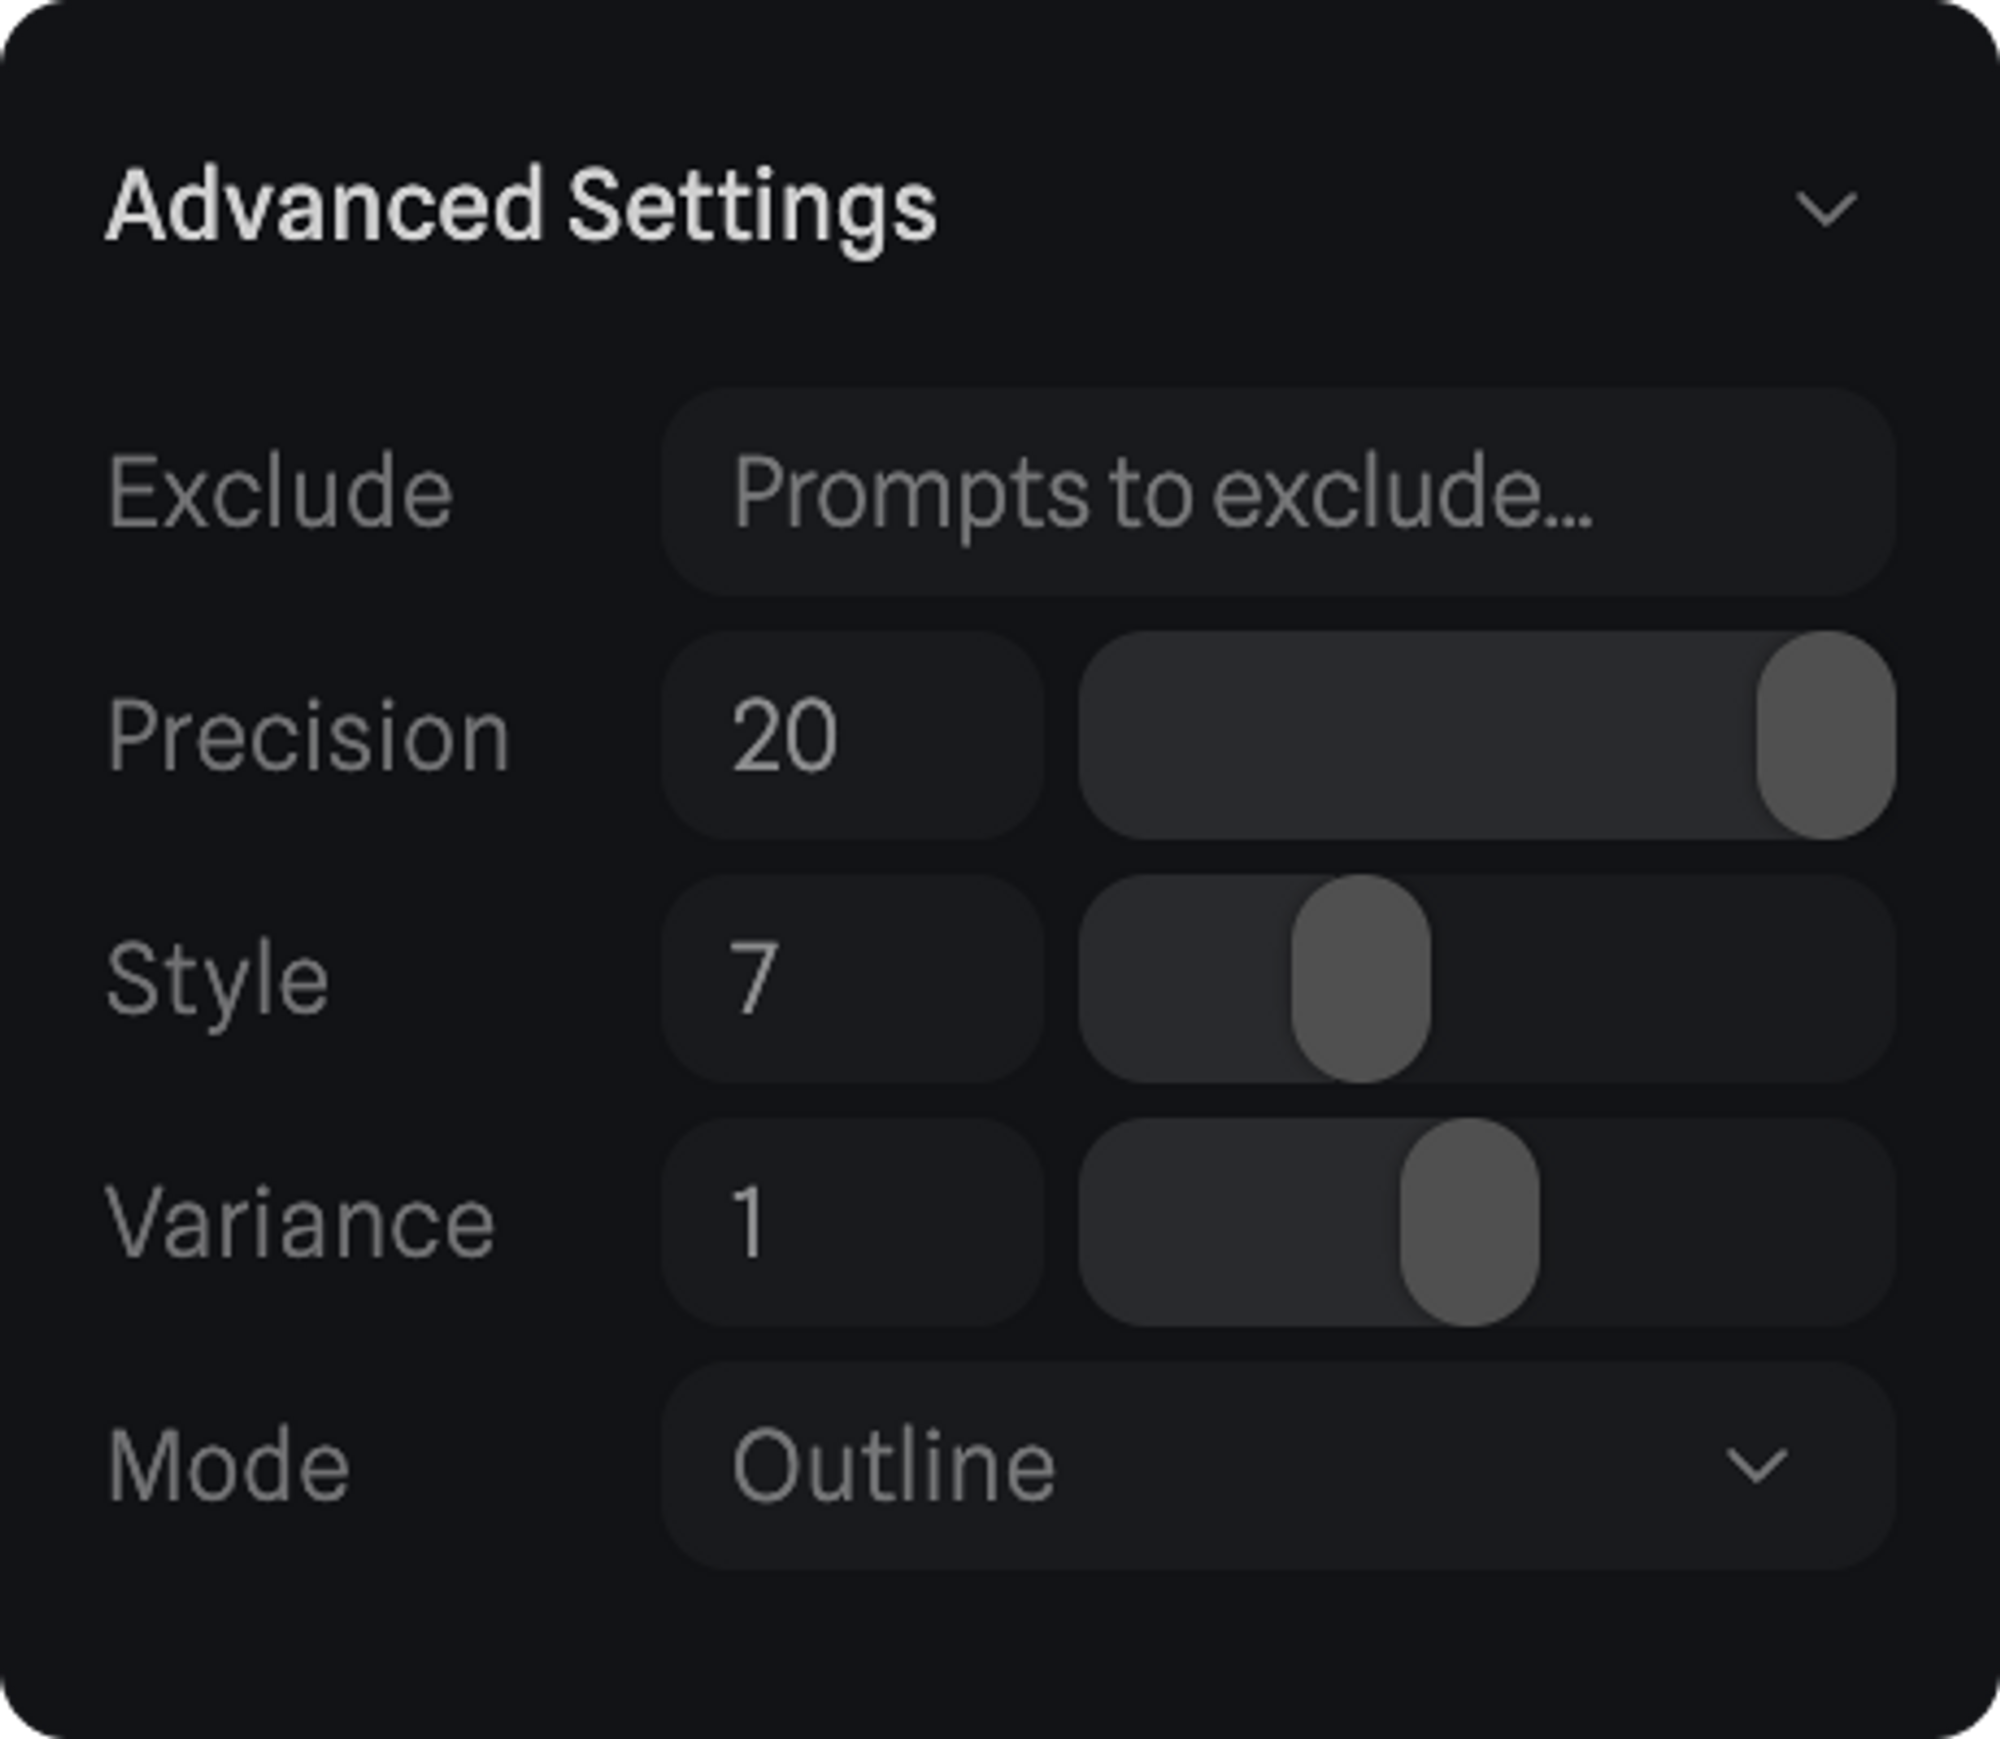Click the Prompts to exclude input field
This screenshot has height=1739, width=2000.
1278,492
